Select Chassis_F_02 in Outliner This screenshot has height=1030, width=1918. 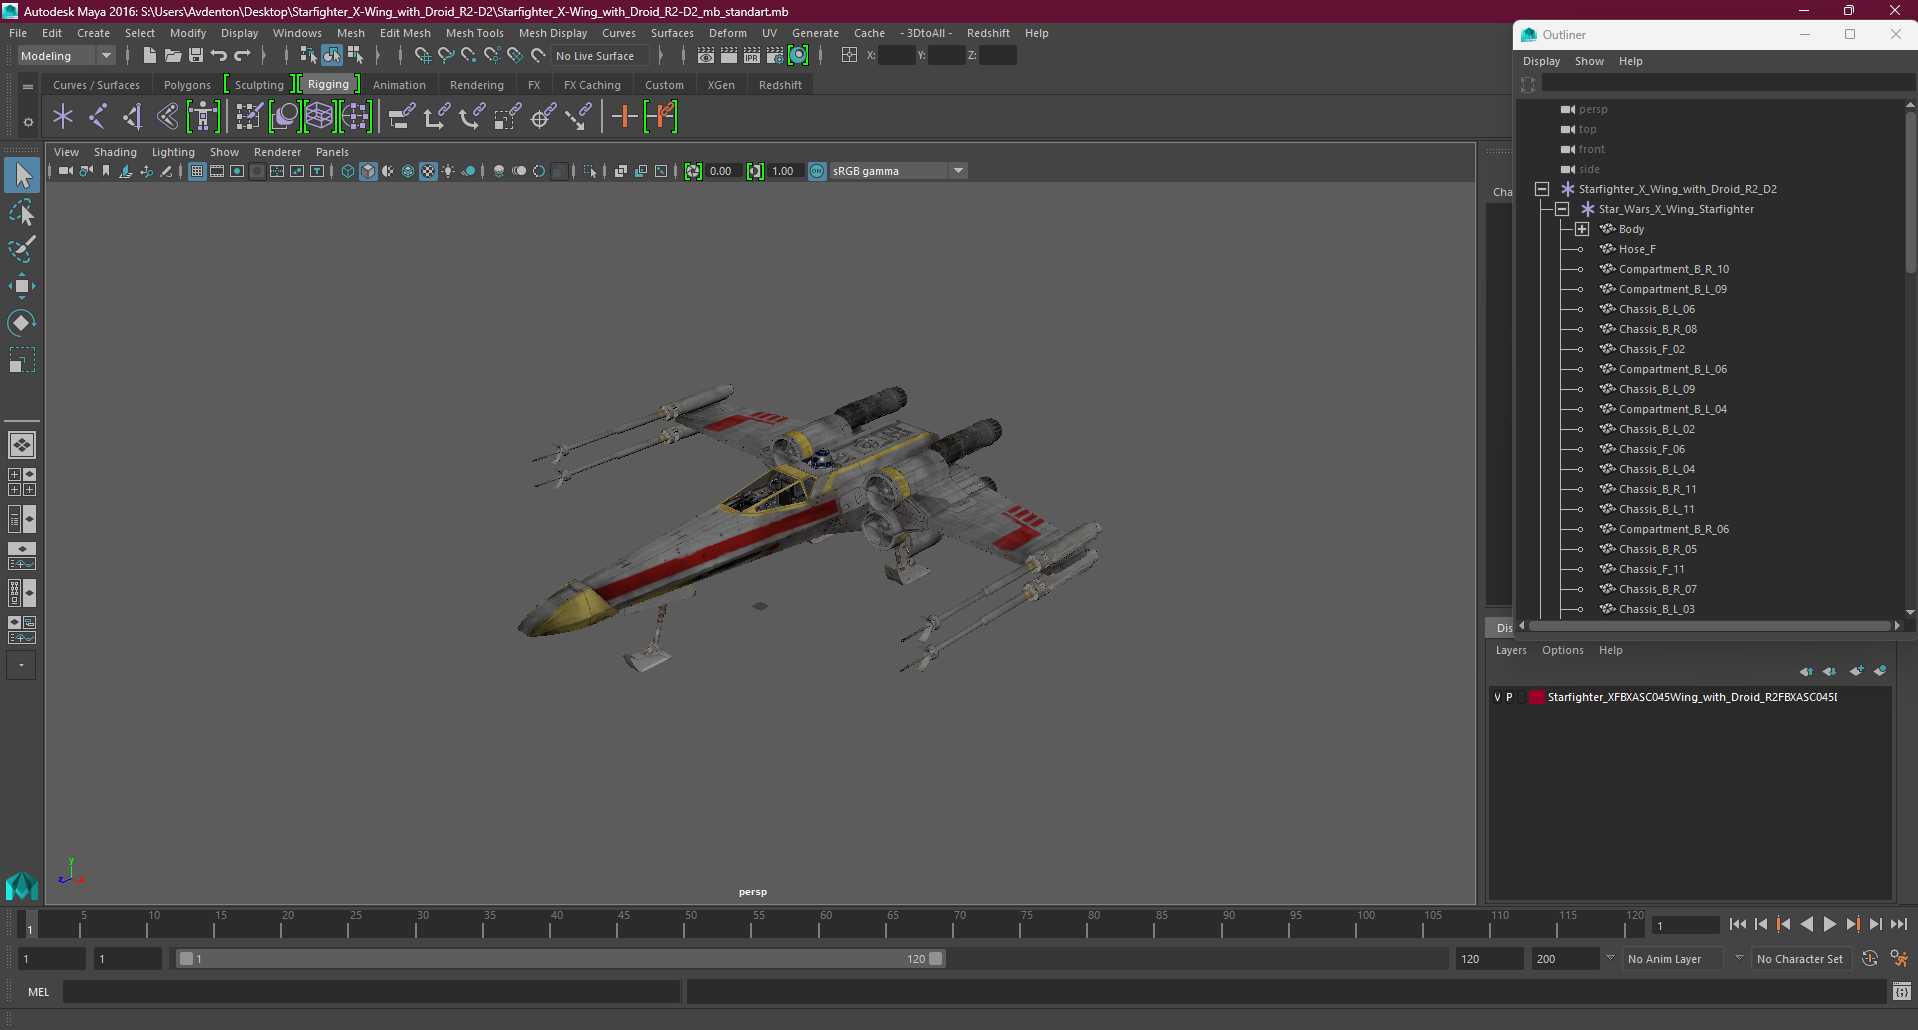[1651, 349]
